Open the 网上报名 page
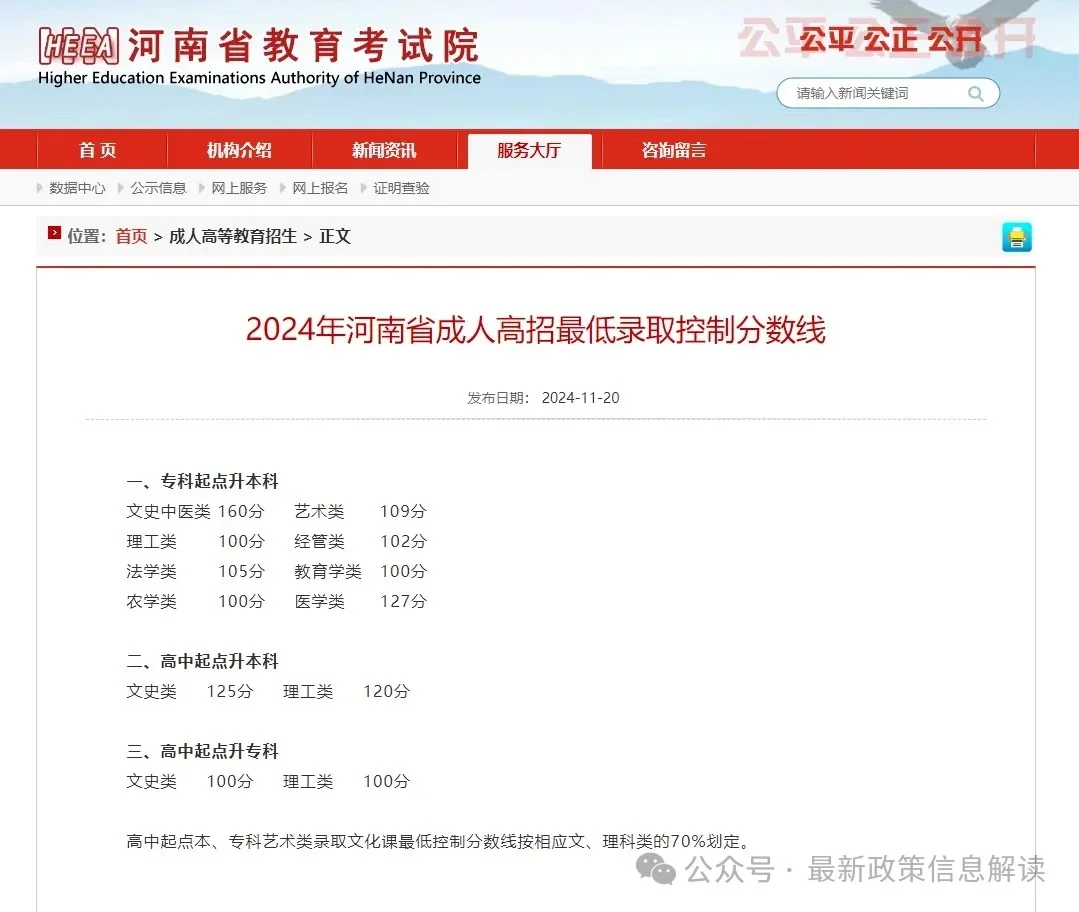 click(320, 188)
